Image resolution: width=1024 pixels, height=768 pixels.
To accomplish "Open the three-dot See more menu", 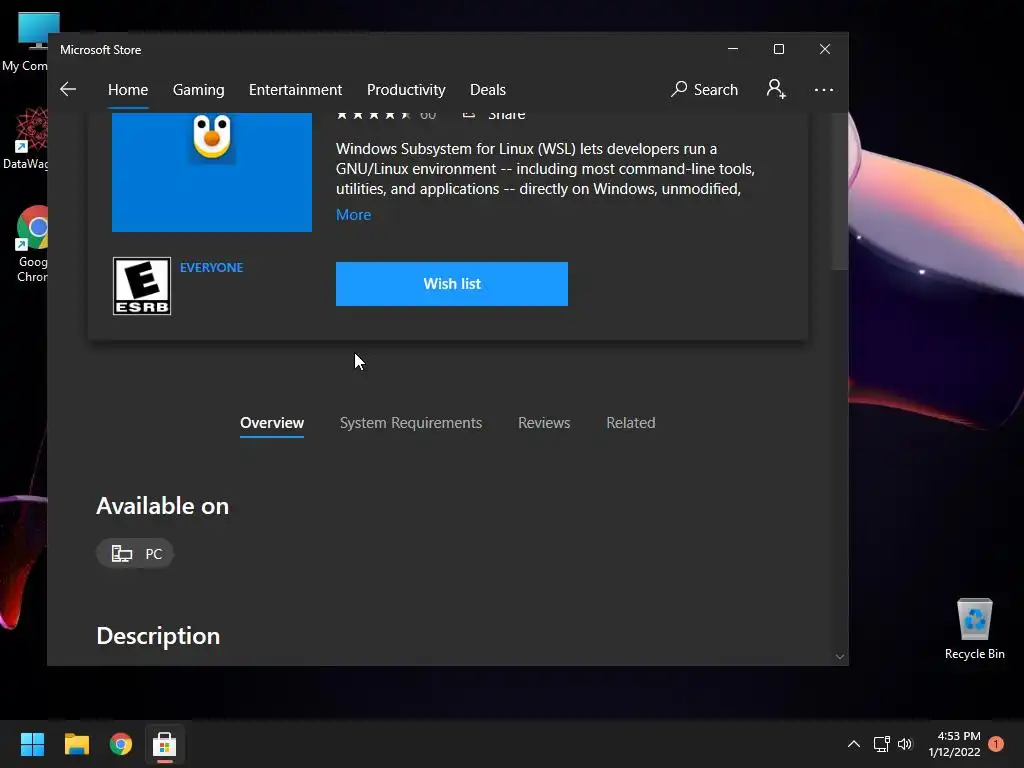I will pos(824,89).
